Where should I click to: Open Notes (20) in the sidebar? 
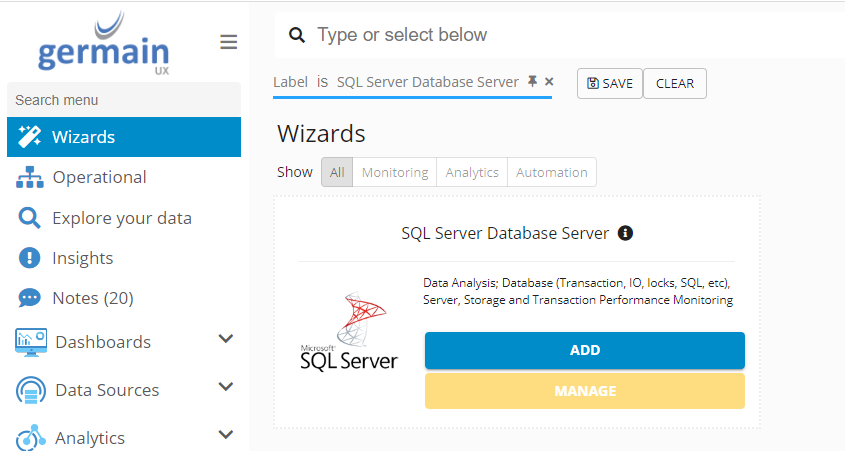click(x=92, y=298)
